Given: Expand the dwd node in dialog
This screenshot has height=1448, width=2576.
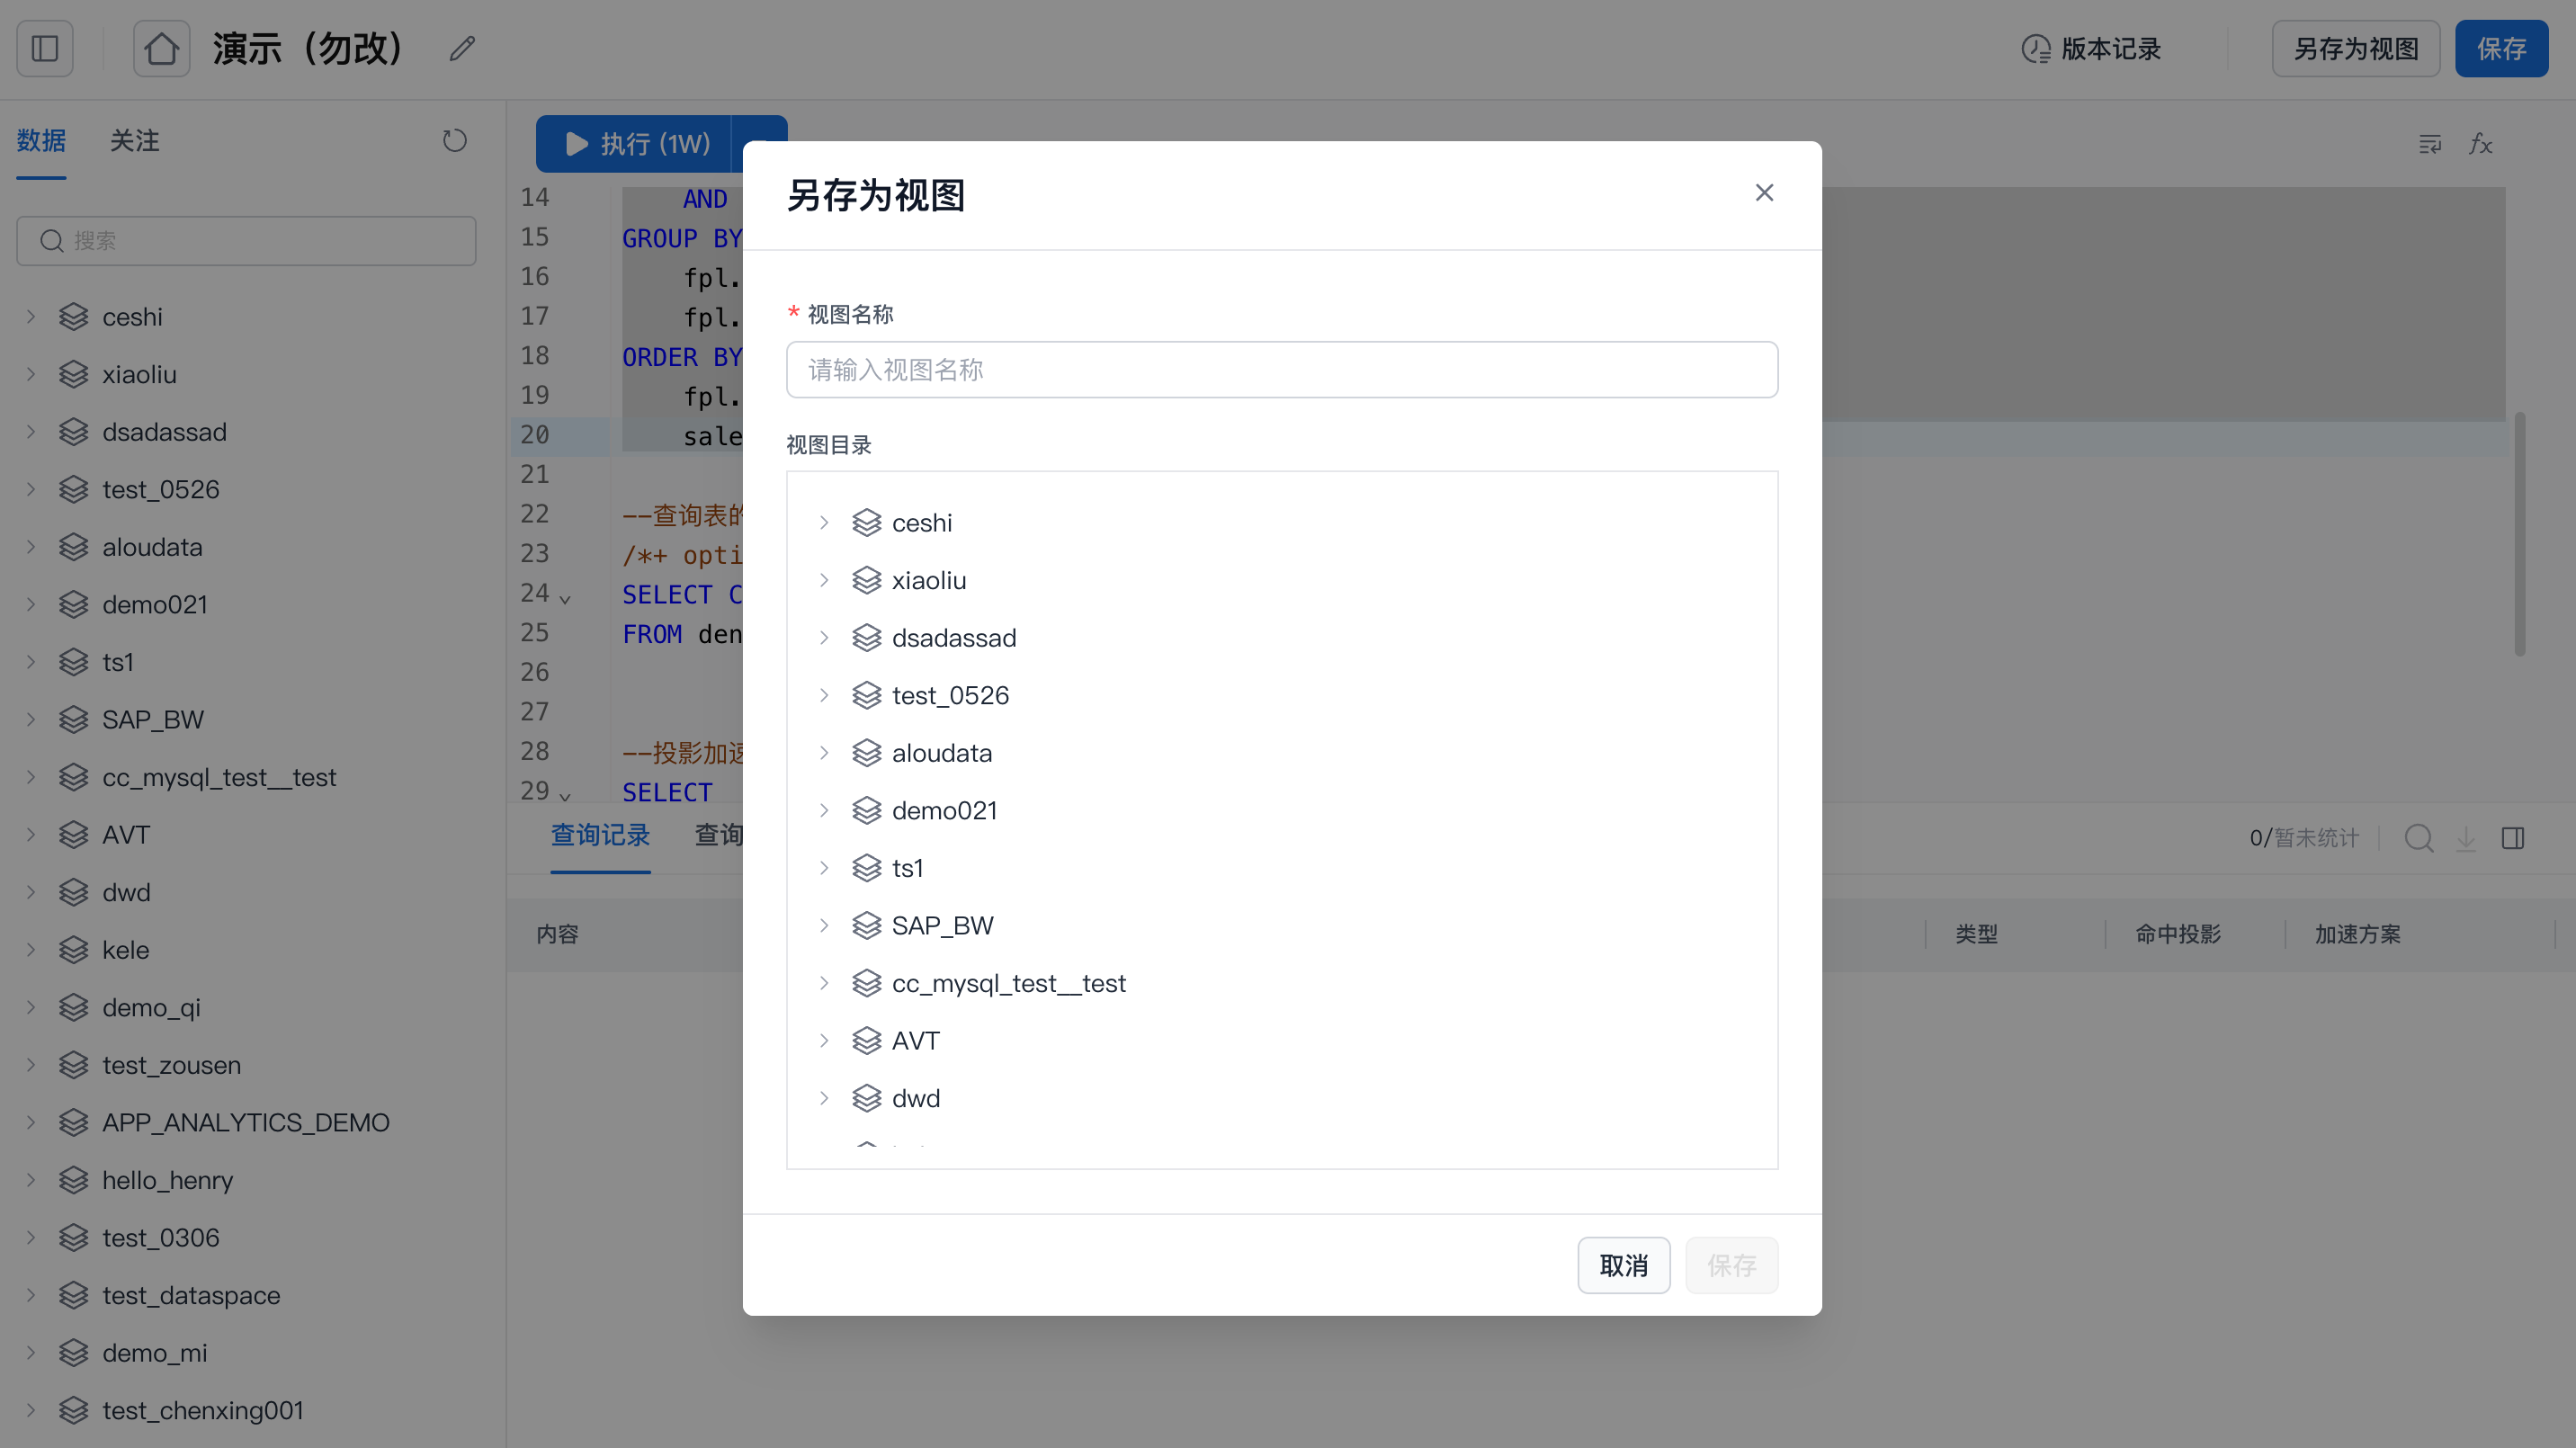Looking at the screenshot, I should [824, 1098].
